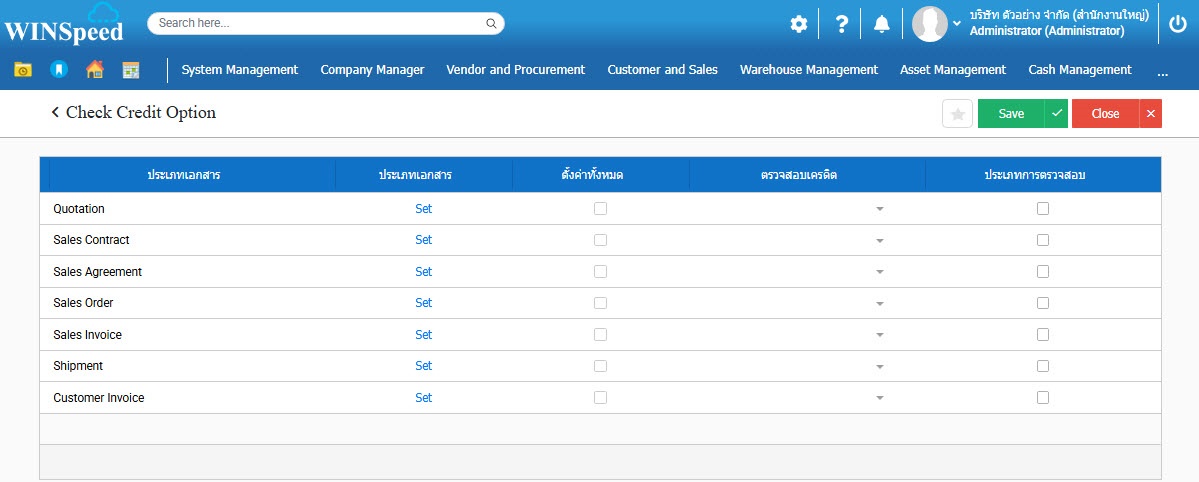Tick the set-all checkbox for Shipment
The width and height of the screenshot is (1199, 482).
click(x=600, y=366)
